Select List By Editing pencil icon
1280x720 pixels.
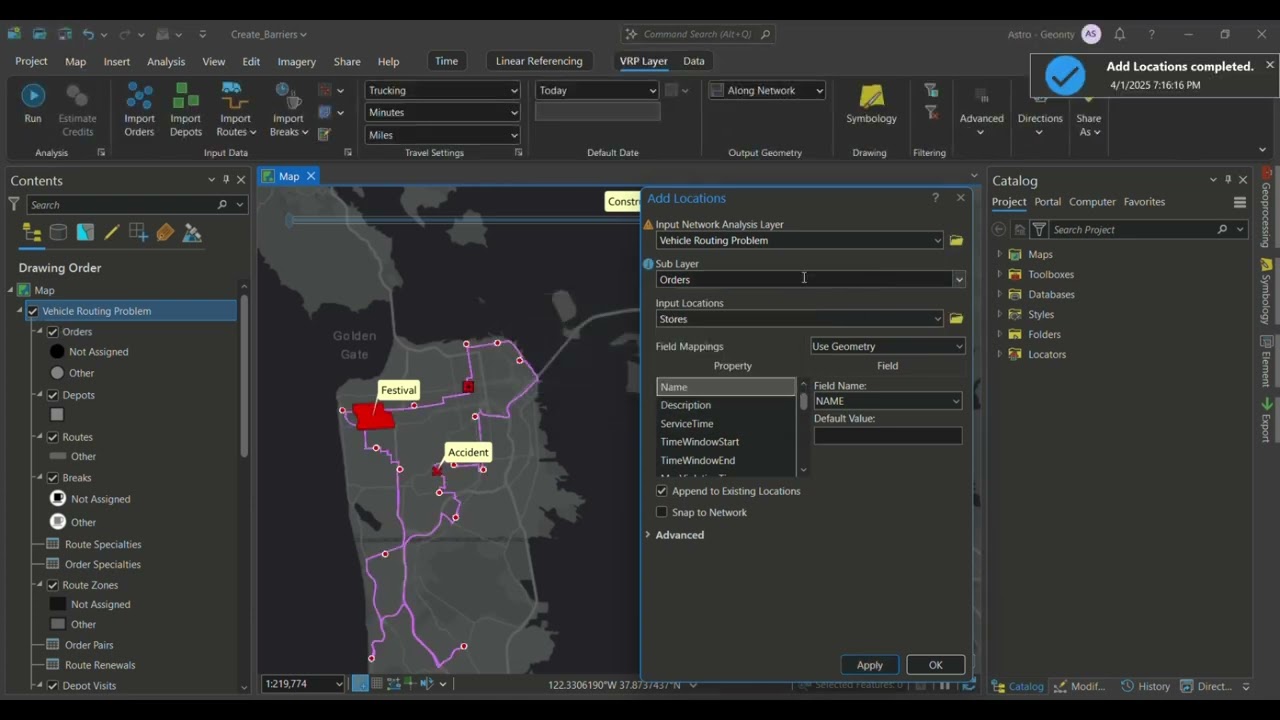click(x=111, y=233)
